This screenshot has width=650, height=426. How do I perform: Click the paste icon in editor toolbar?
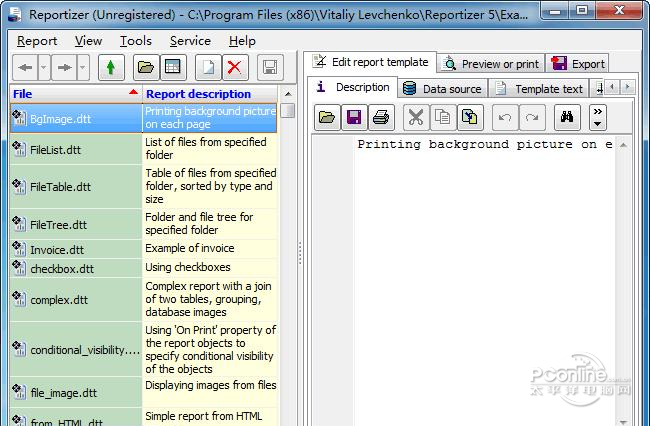(x=468, y=118)
